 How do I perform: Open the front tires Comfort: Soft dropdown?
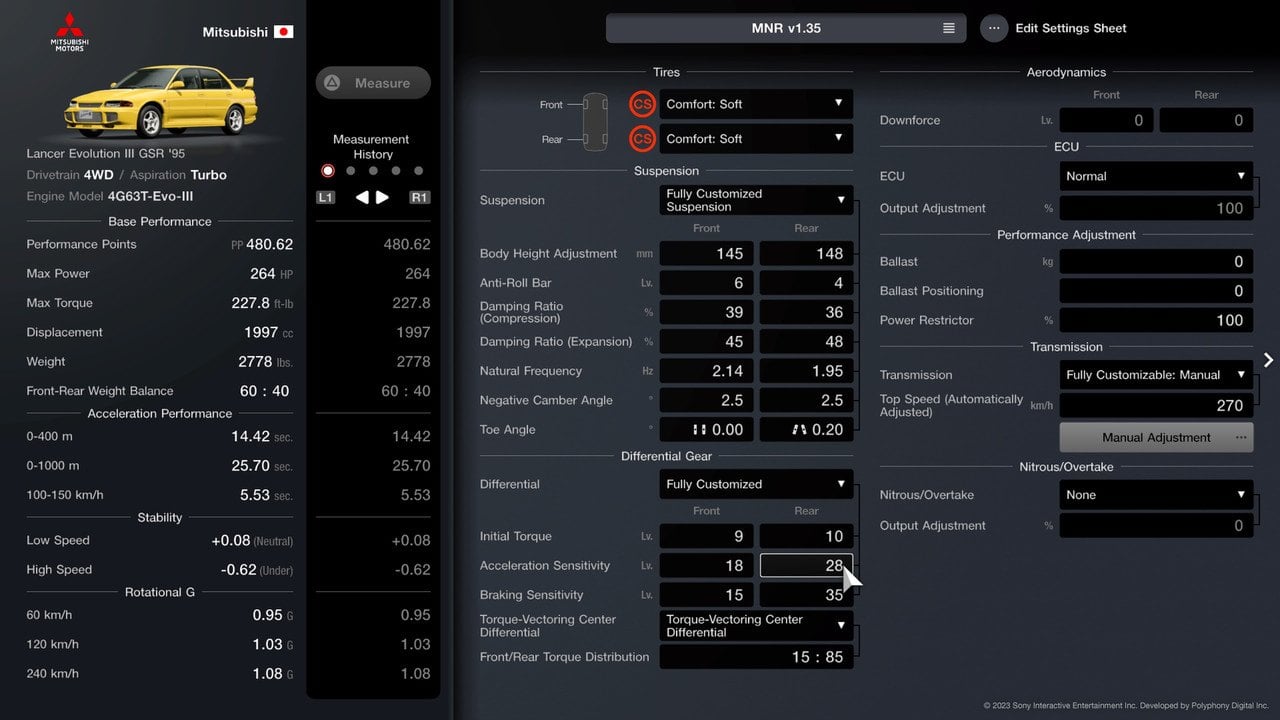[x=756, y=104]
